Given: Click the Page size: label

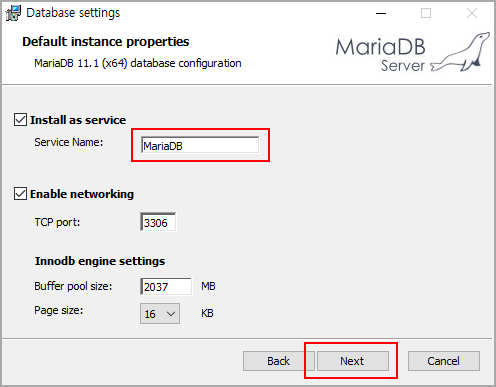Looking at the screenshot, I should [59, 310].
